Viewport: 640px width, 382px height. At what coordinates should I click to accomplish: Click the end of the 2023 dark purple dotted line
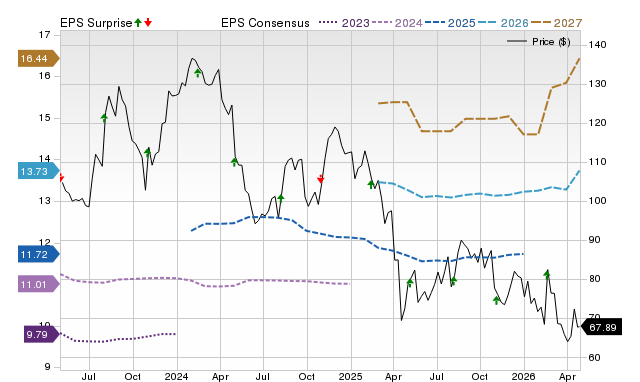176,334
